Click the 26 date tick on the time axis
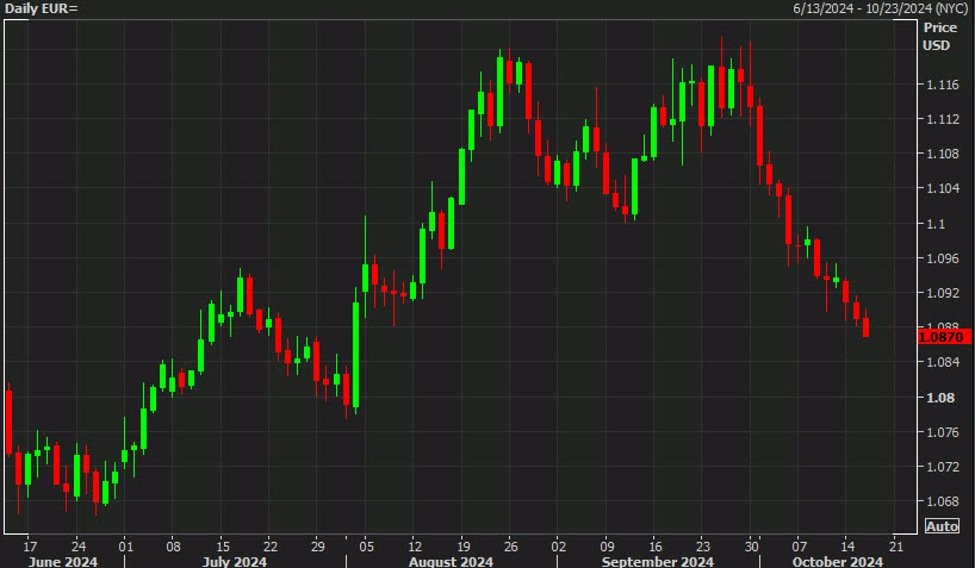 tap(510, 547)
